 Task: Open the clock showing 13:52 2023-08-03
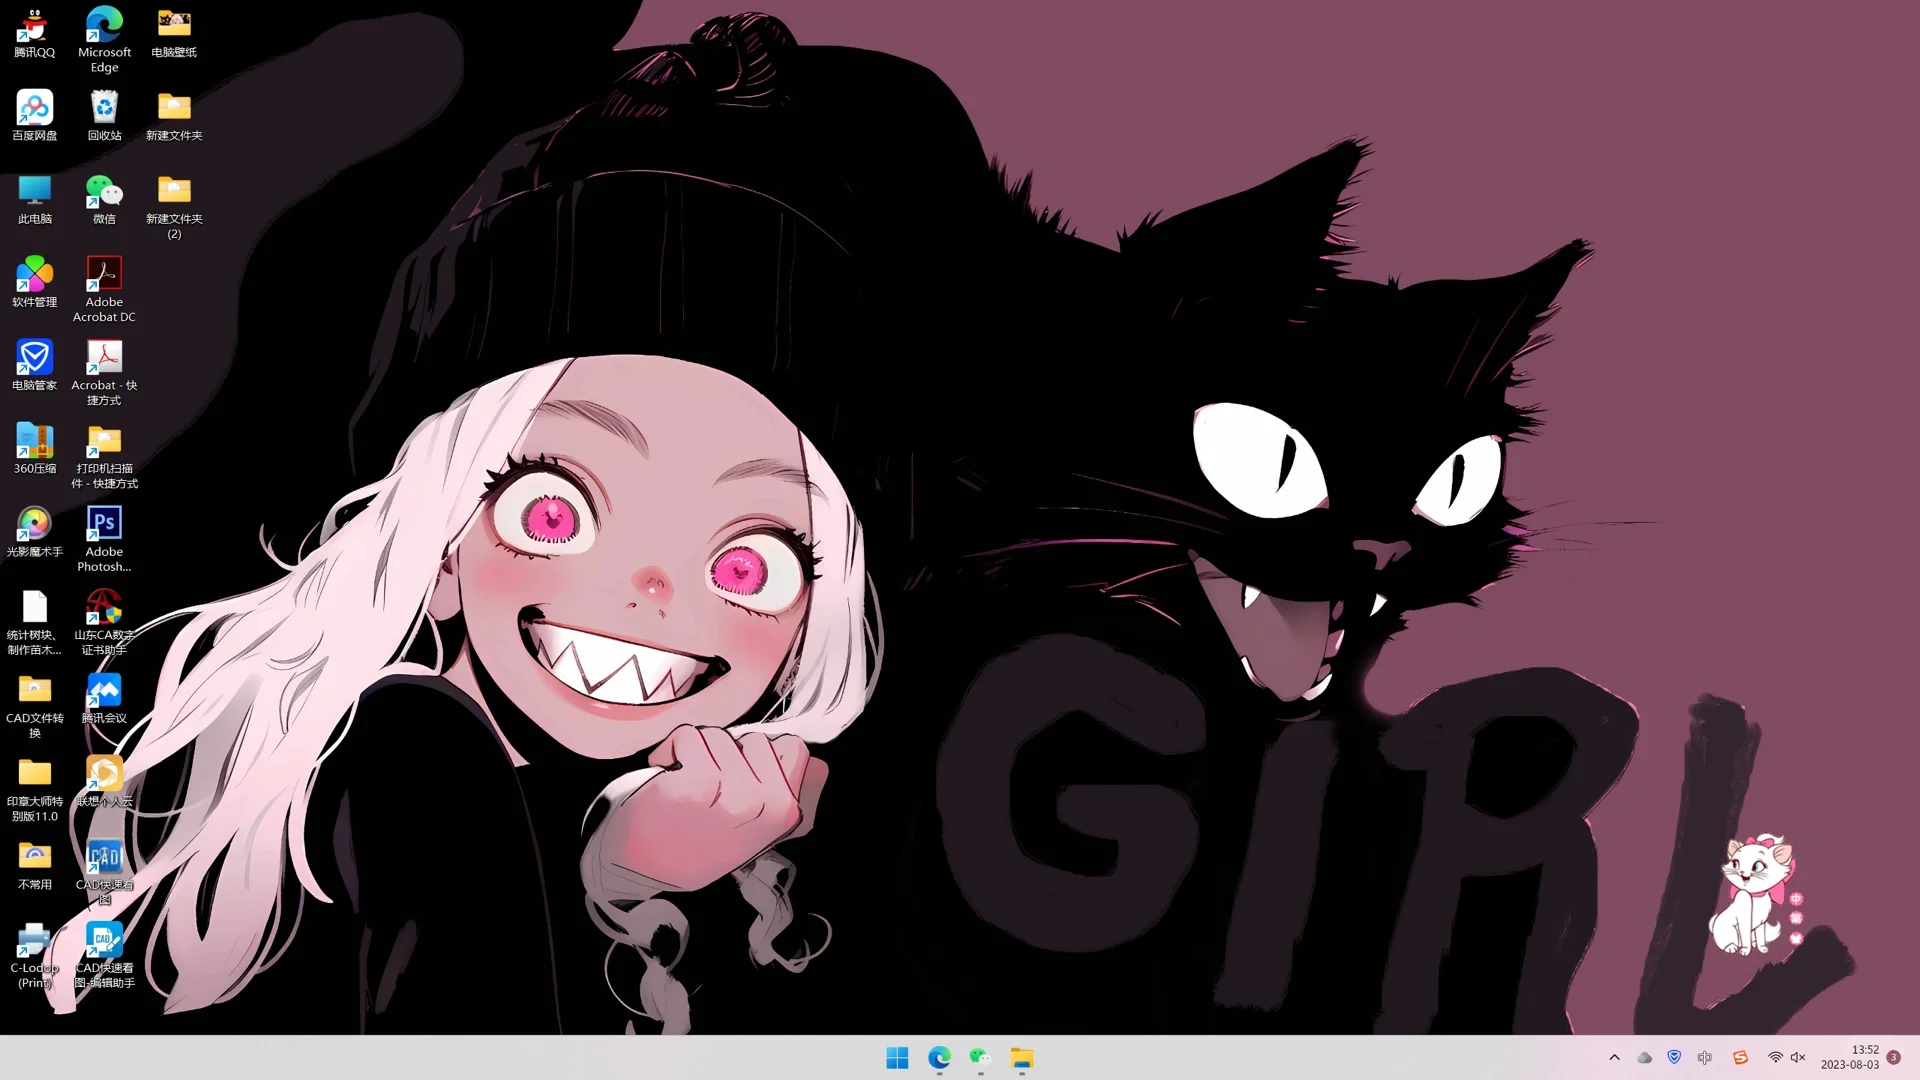pos(1849,1058)
